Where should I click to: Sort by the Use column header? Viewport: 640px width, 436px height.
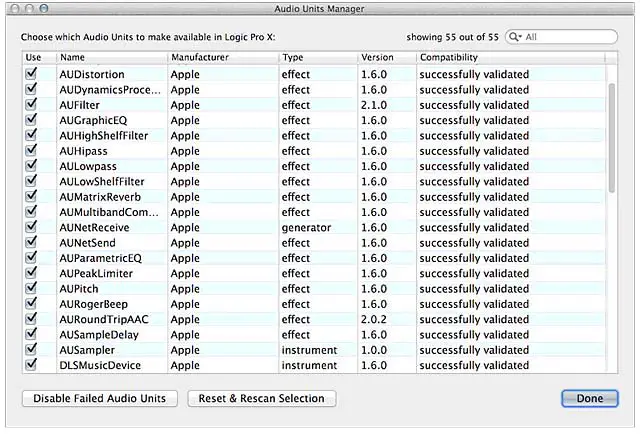[x=39, y=58]
